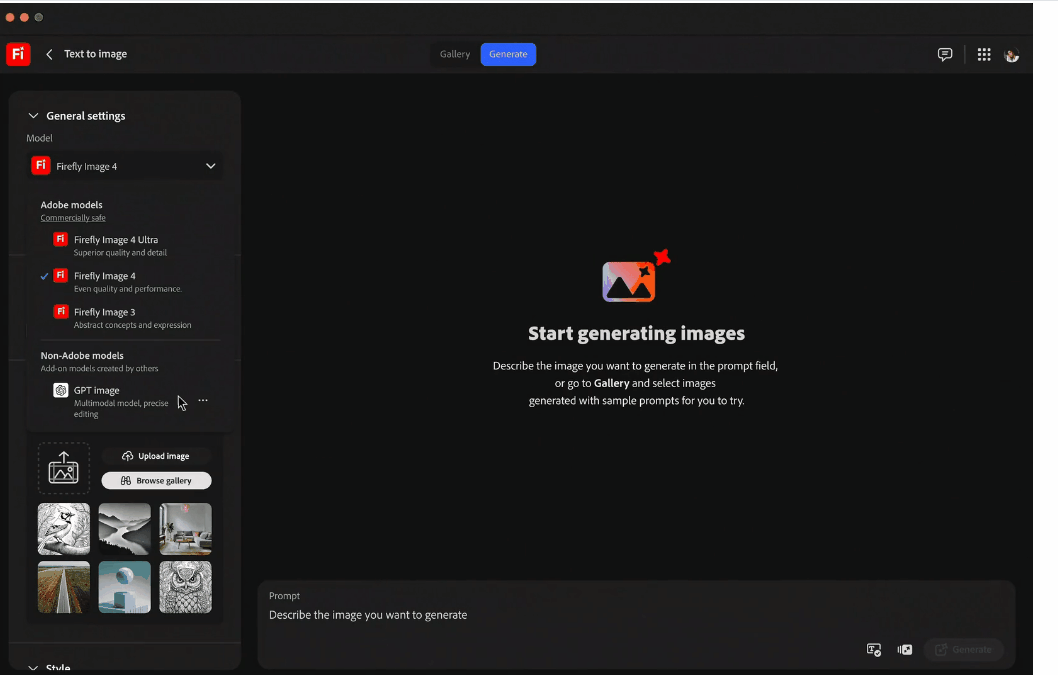Select the checked Firefly Image 4 option
The height and width of the screenshot is (675, 1058).
pos(130,281)
